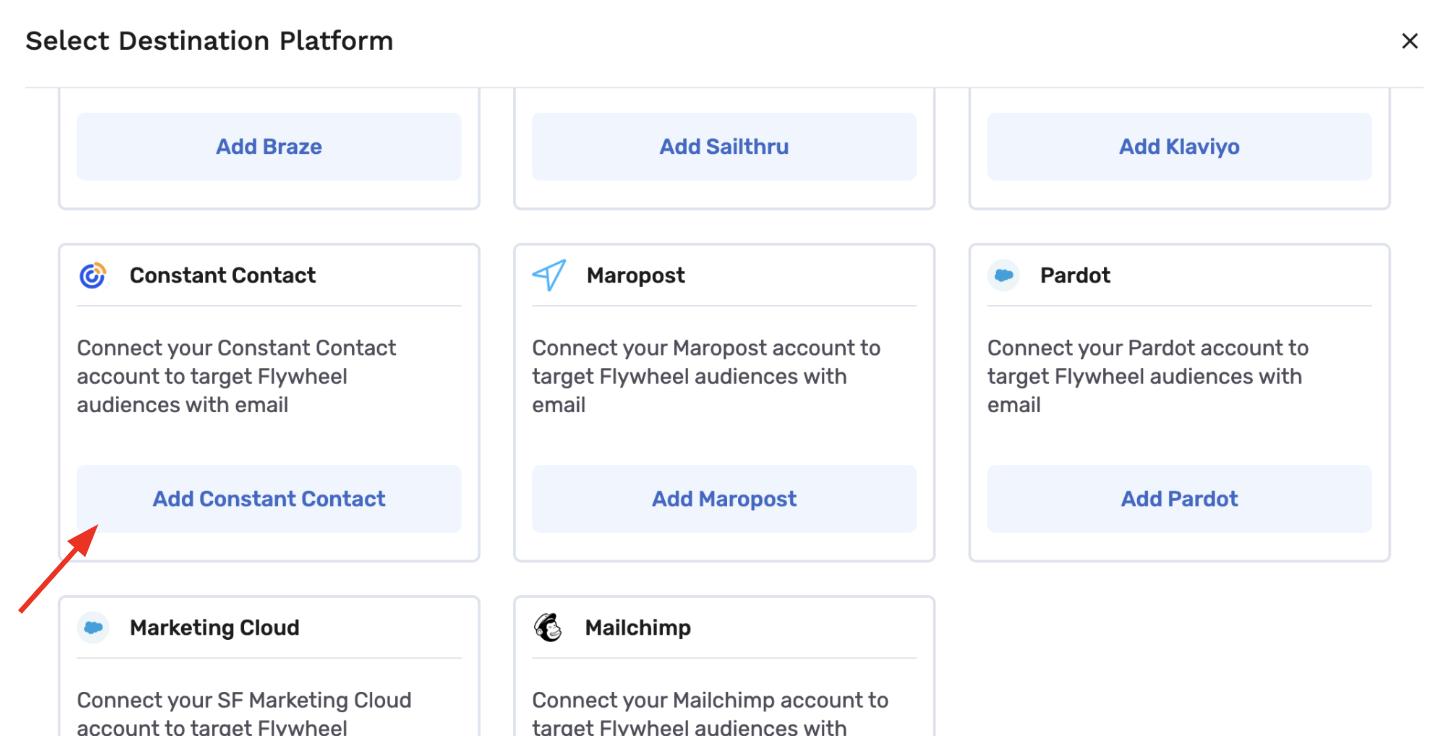1452x736 pixels.
Task: Click the Add Maropost button
Action: click(724, 499)
